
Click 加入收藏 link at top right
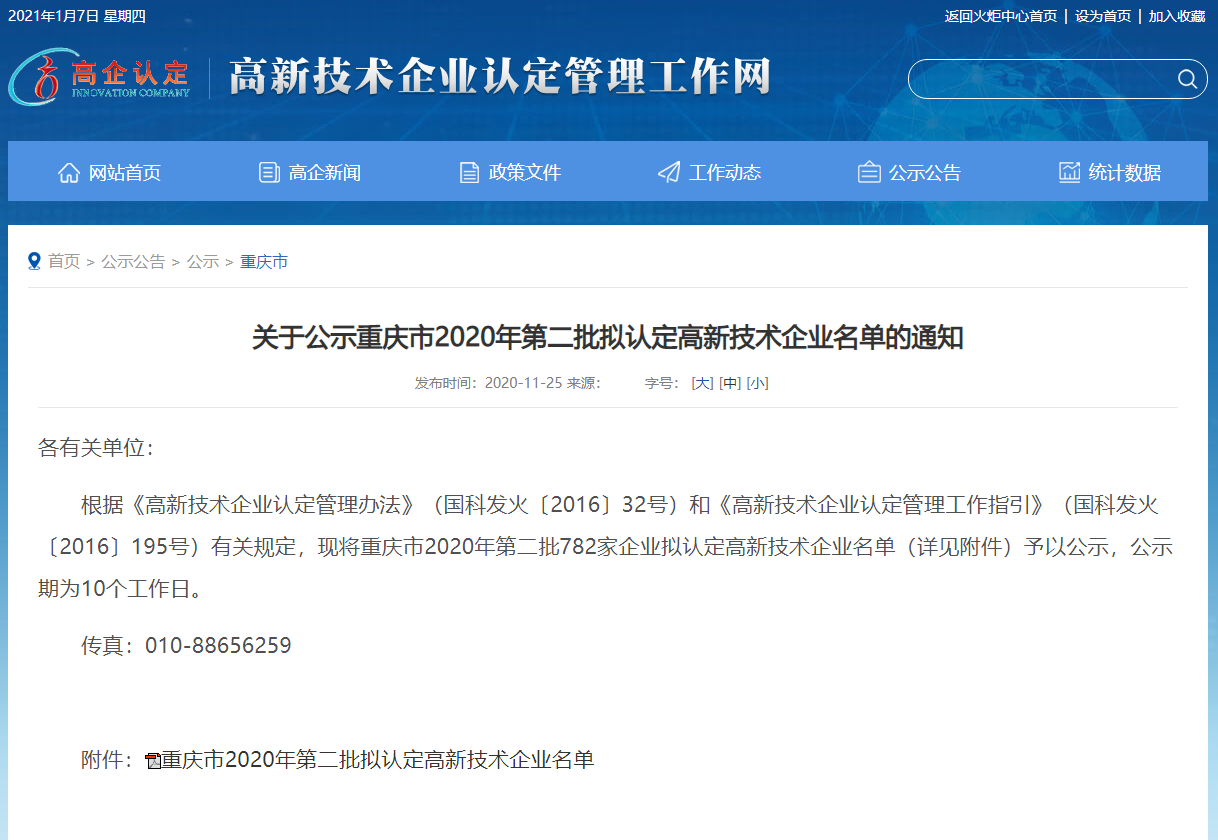(1176, 16)
